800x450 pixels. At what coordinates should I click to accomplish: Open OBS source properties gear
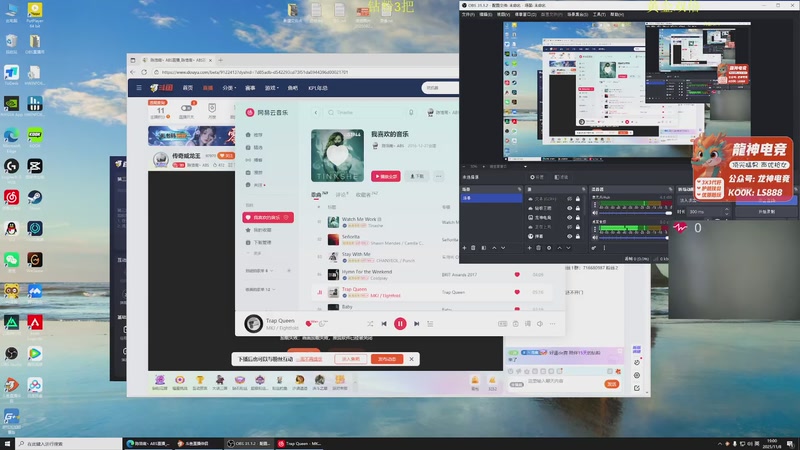point(549,248)
